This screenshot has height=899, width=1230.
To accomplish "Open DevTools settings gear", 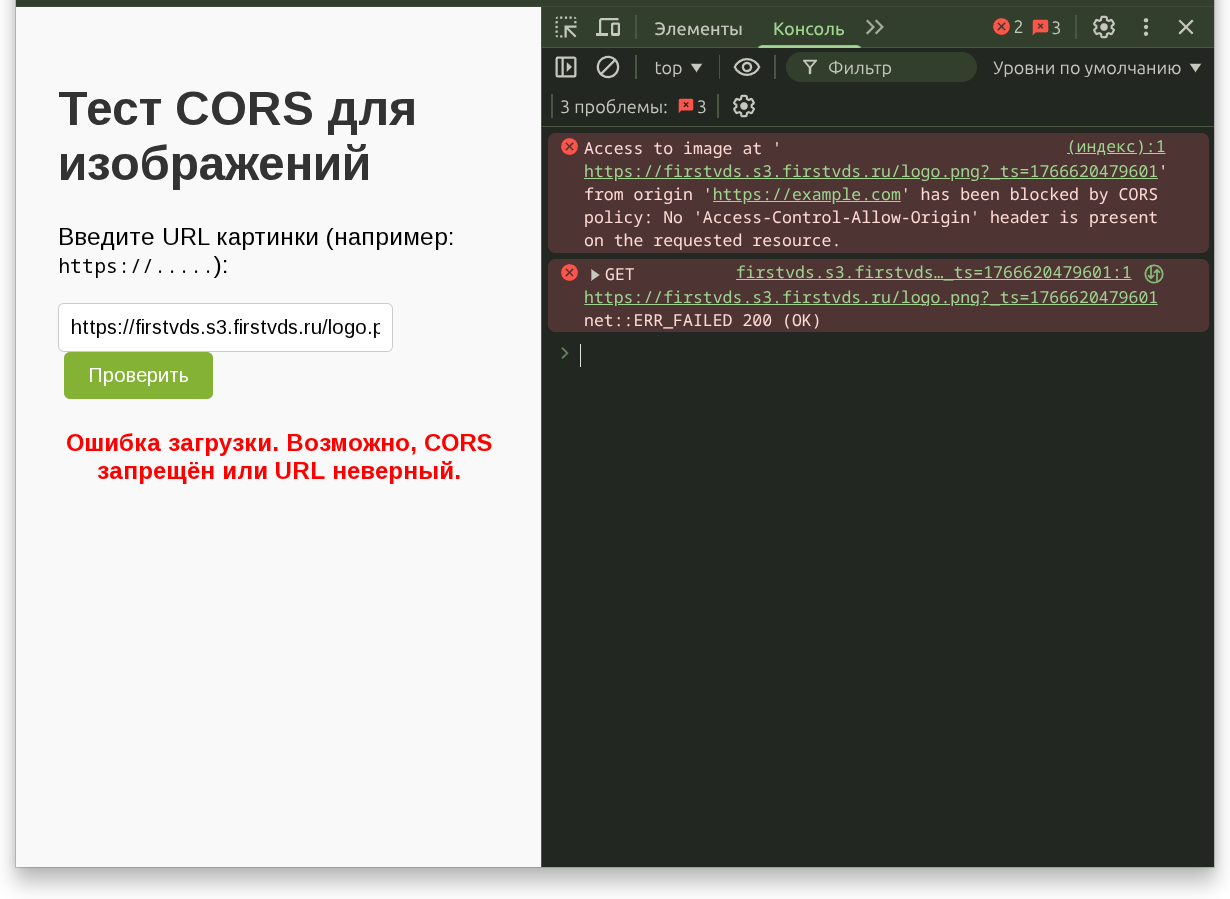I will [x=1103, y=27].
